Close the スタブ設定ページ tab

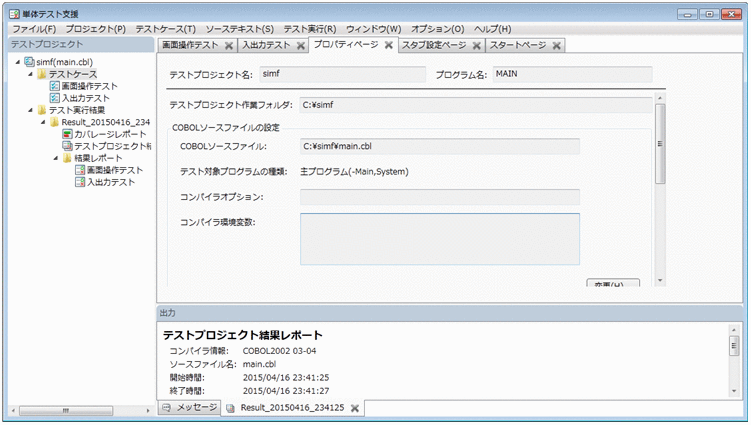(x=477, y=46)
